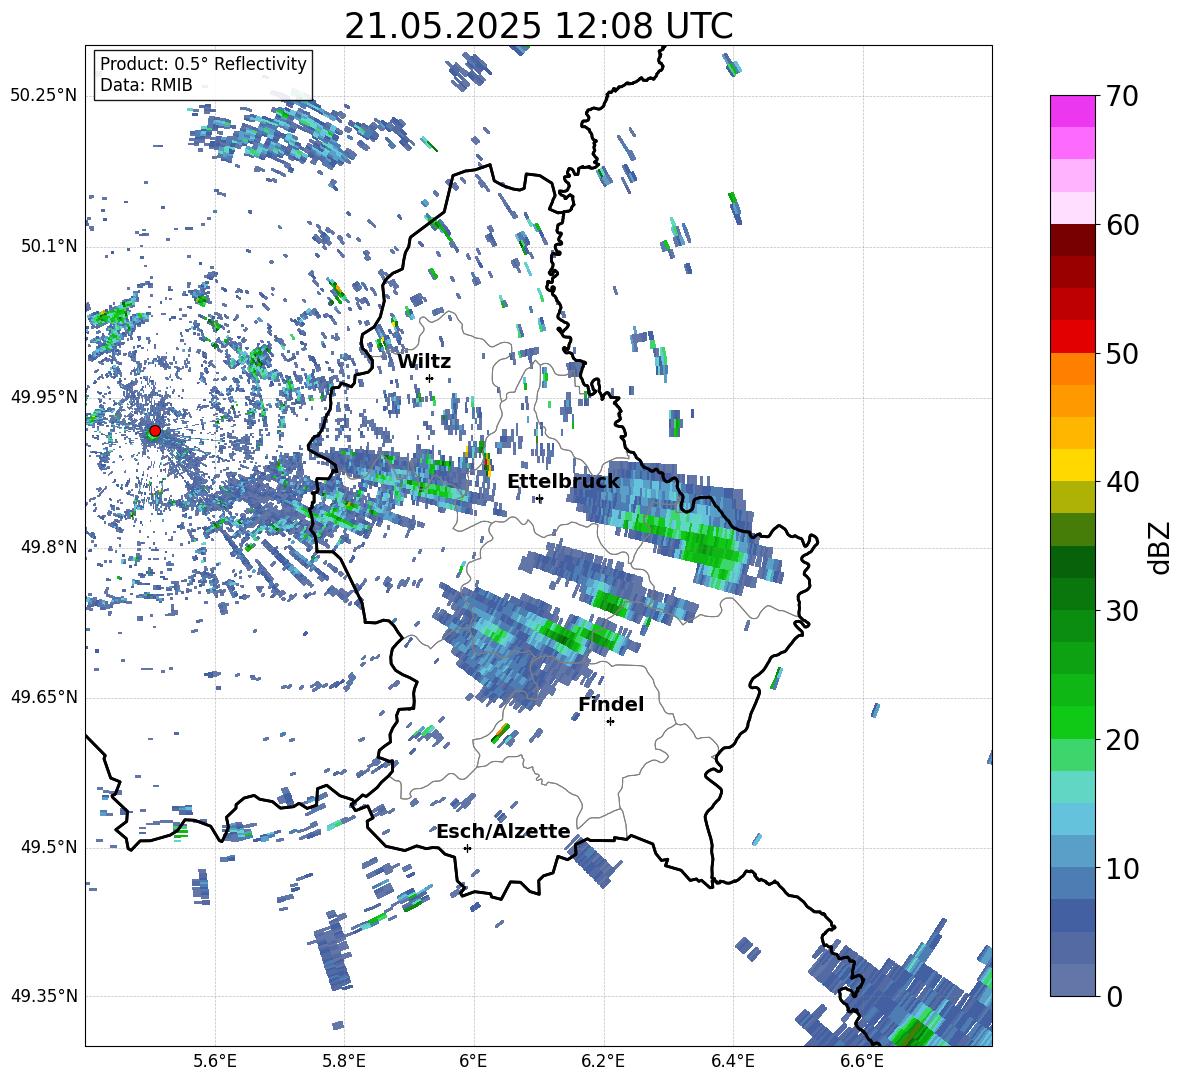Click the 6.4°E longitude label
The image size is (1184, 1081).
(x=732, y=1061)
